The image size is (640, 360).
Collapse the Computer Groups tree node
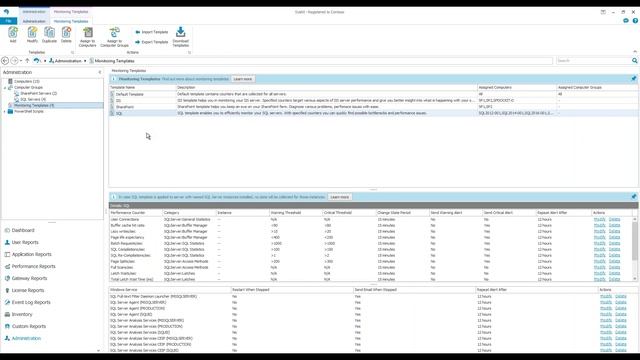pos(5,88)
